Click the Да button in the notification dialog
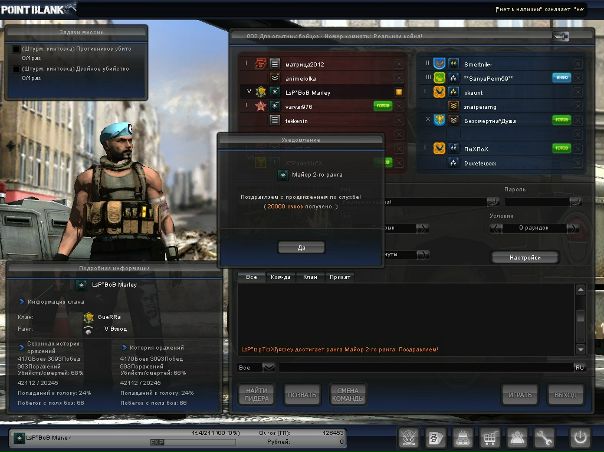The height and width of the screenshot is (452, 604). (302, 246)
